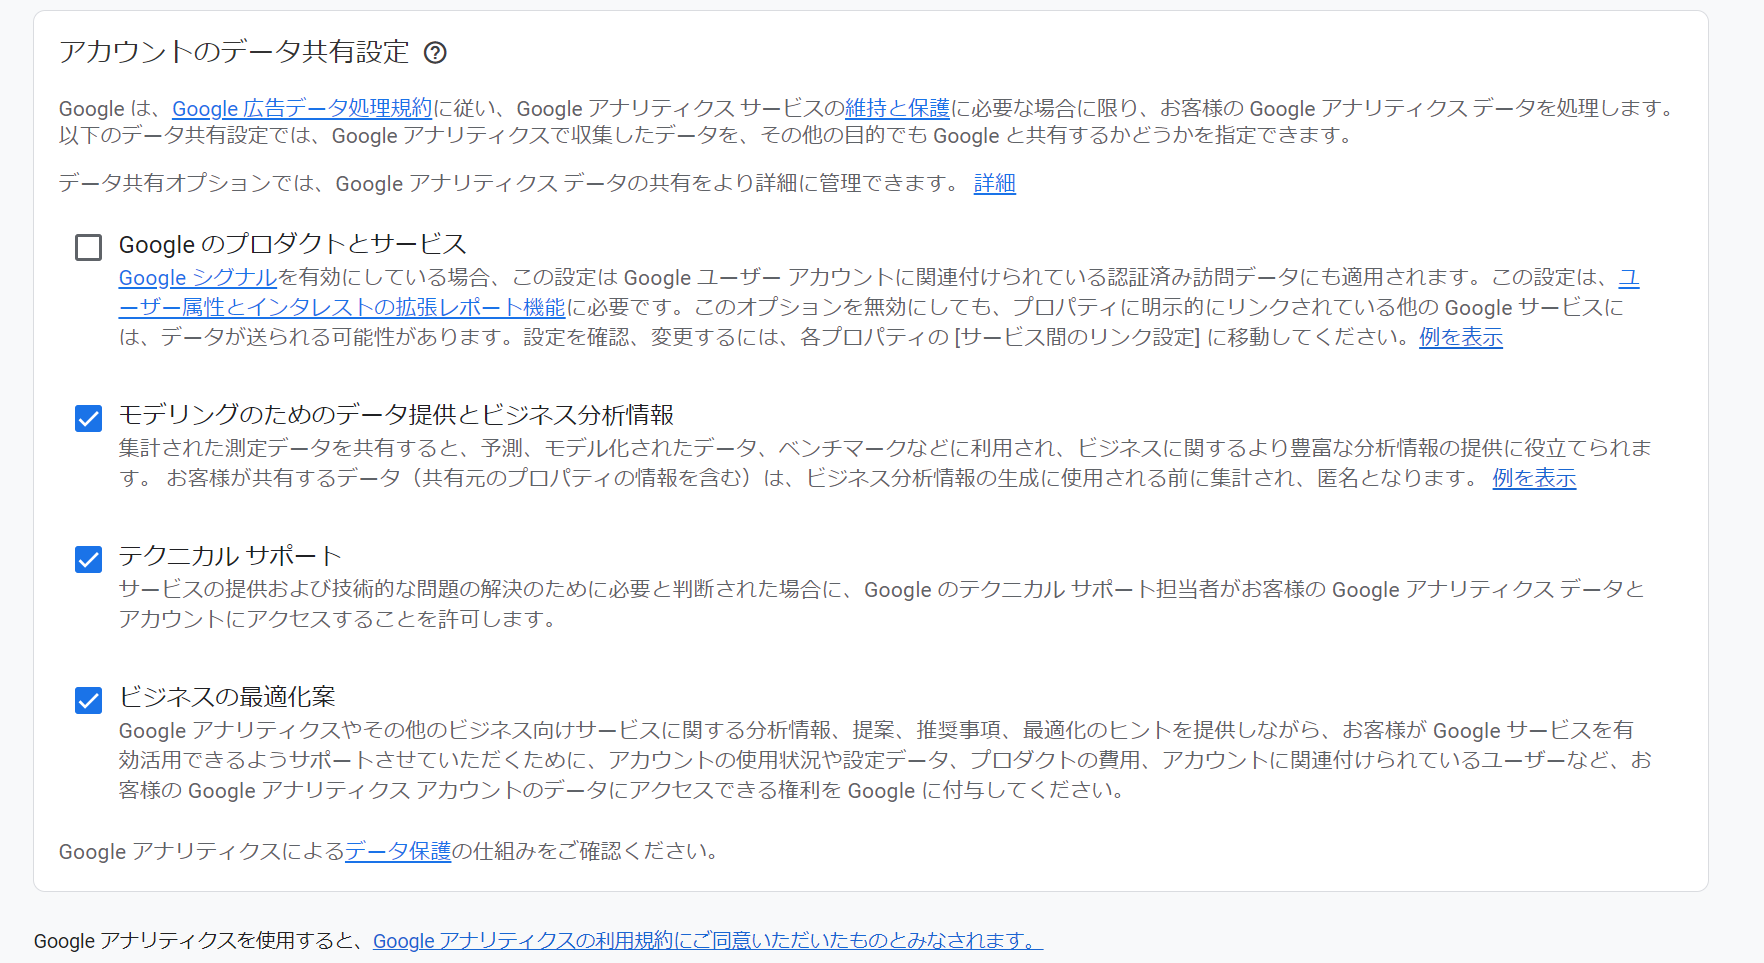The width and height of the screenshot is (1764, 963).
Task: Uncheck ビジネスの最適化案 checkbox
Action: (89, 700)
